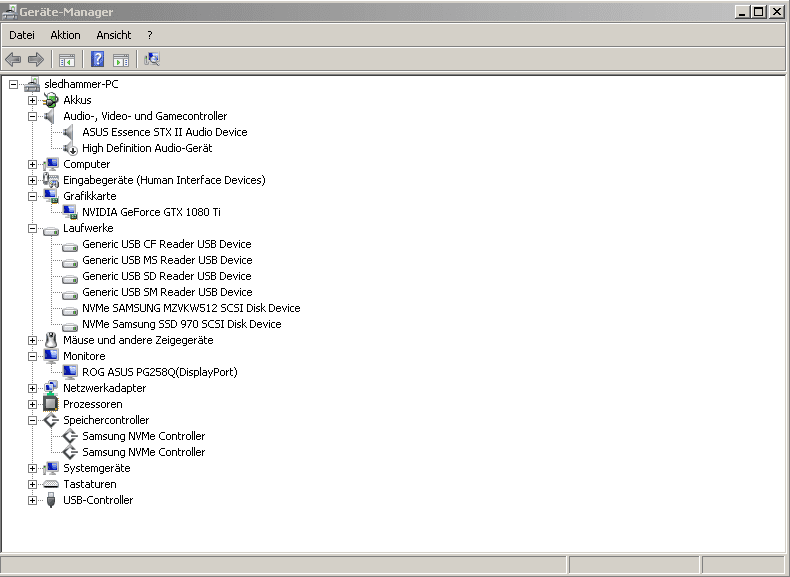This screenshot has height=577, width=790.
Task: Click the Forward arrow toolbar icon
Action: pyautogui.click(x=36, y=59)
